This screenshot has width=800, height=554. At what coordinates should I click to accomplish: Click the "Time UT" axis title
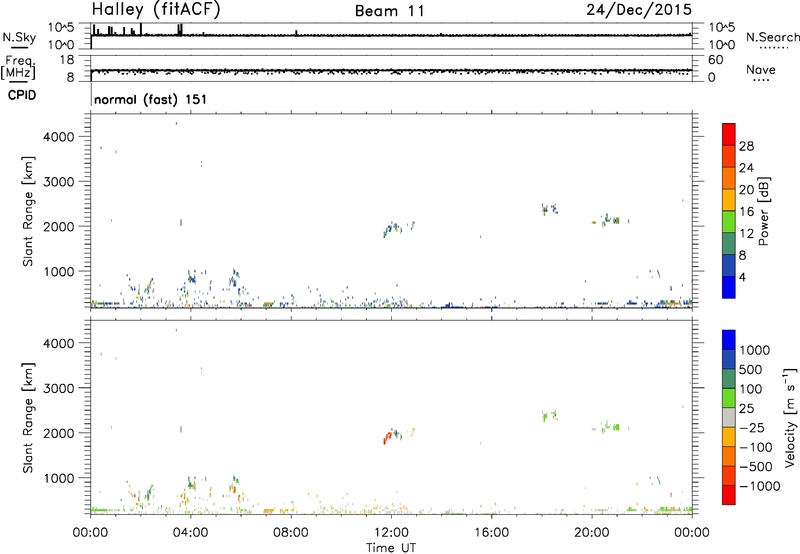pyautogui.click(x=391, y=548)
